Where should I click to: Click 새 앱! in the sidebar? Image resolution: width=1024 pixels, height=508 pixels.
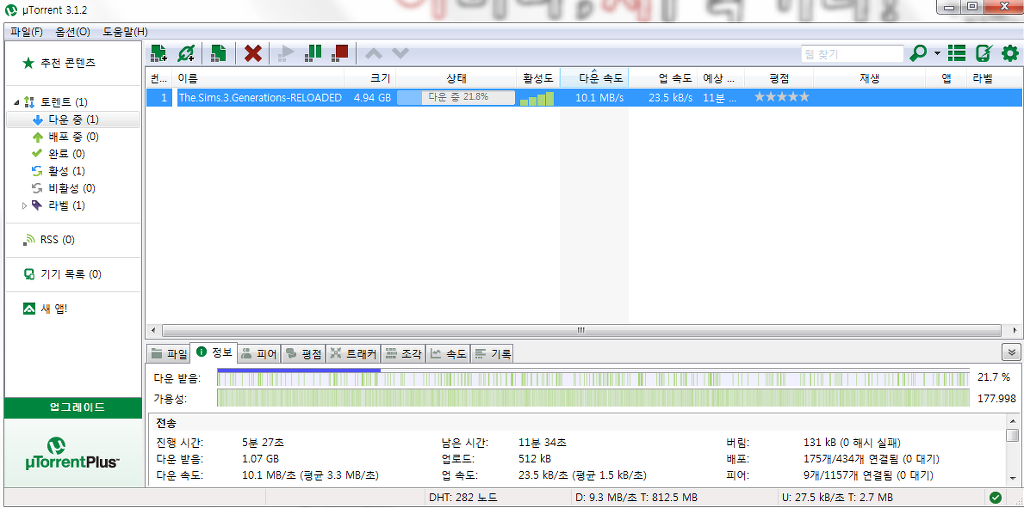45,309
